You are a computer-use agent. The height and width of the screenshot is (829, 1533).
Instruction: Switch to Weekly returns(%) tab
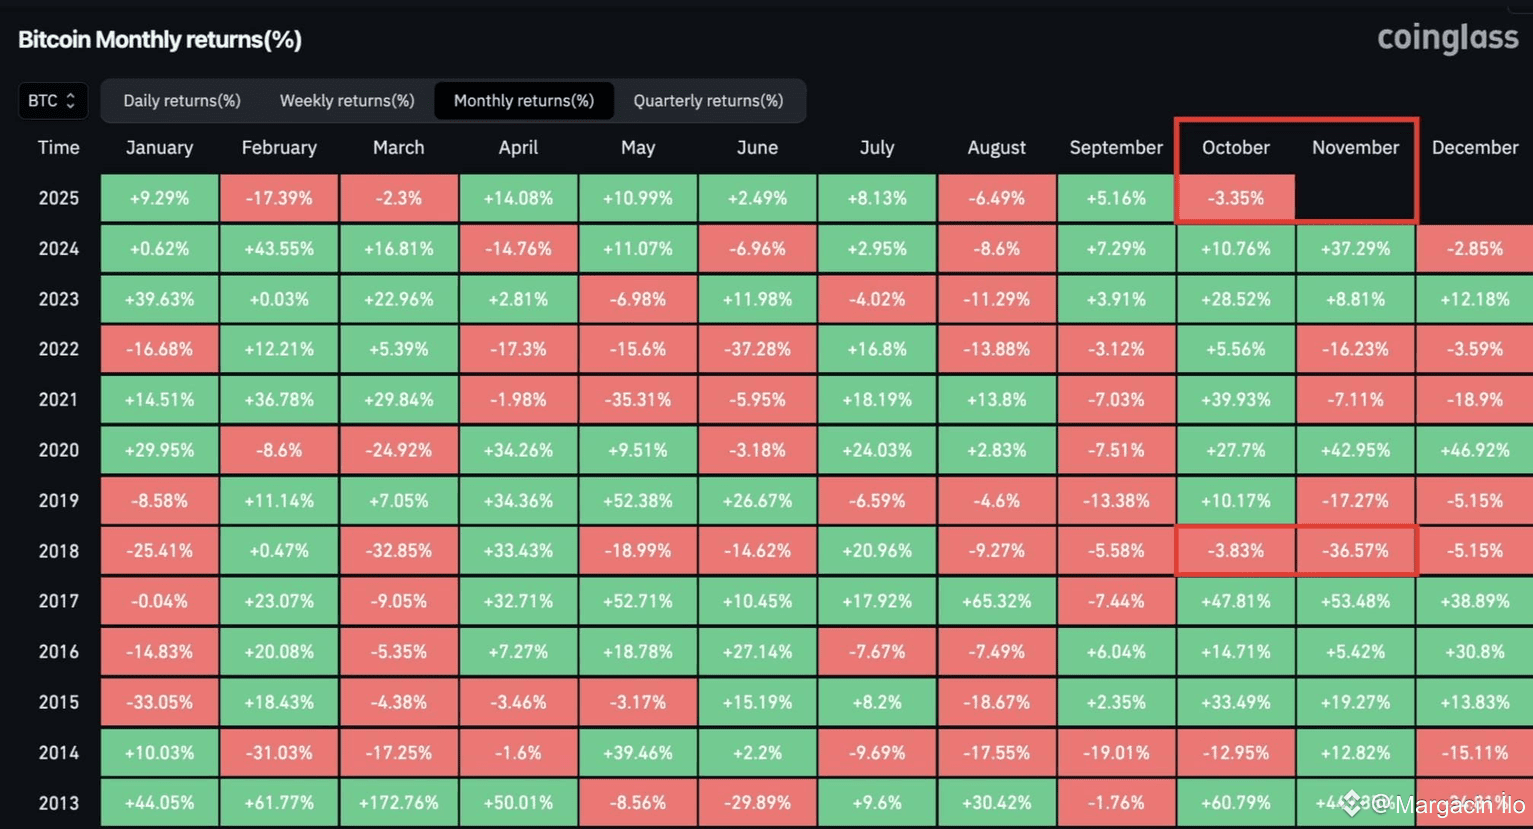coord(347,100)
